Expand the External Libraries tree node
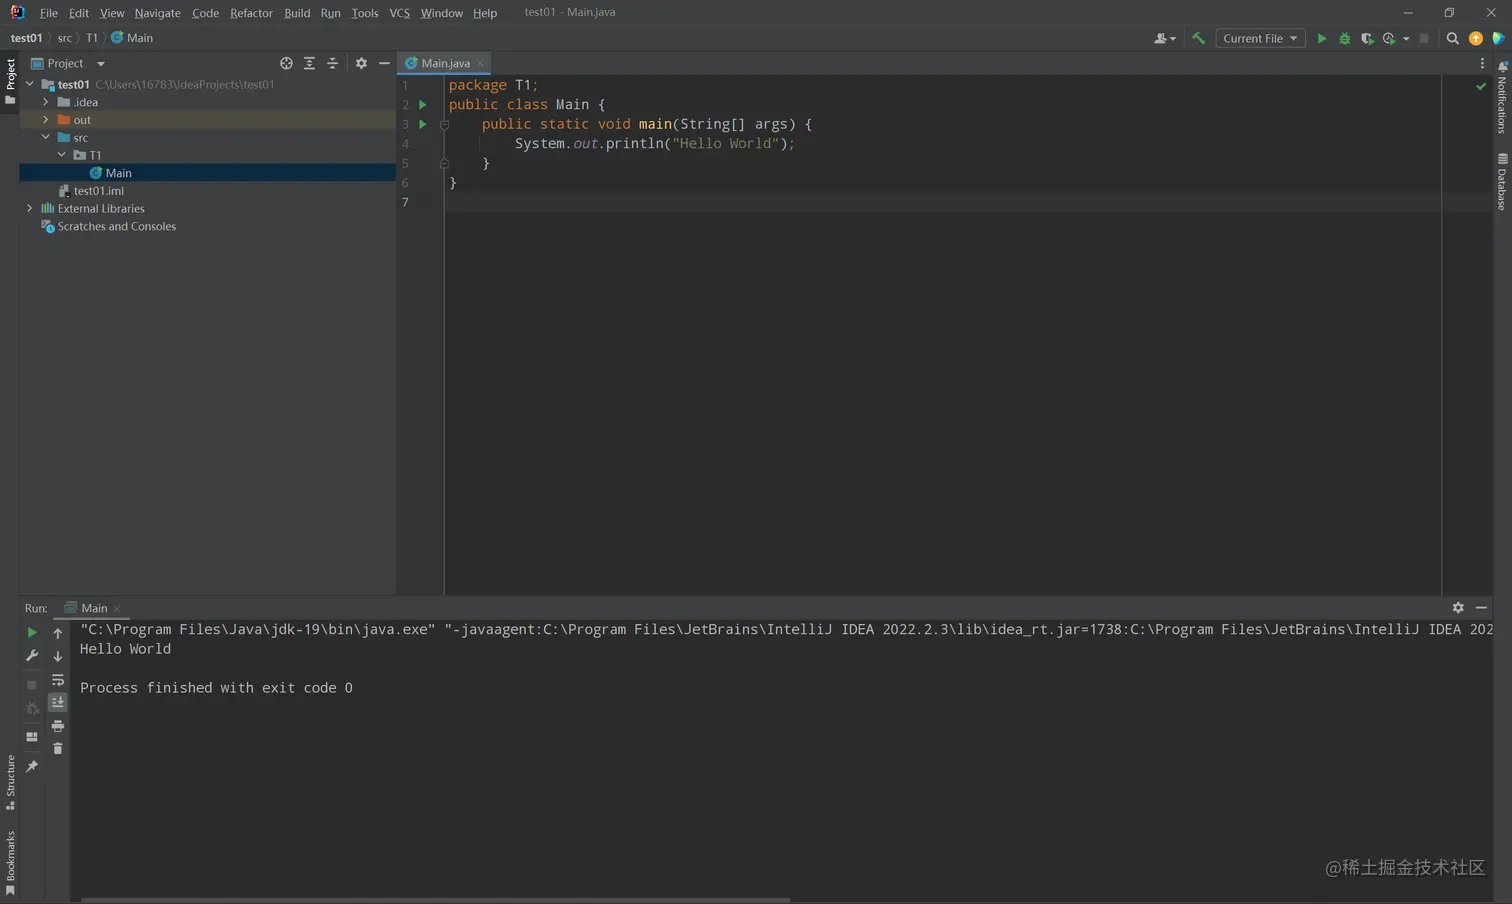 (30, 209)
